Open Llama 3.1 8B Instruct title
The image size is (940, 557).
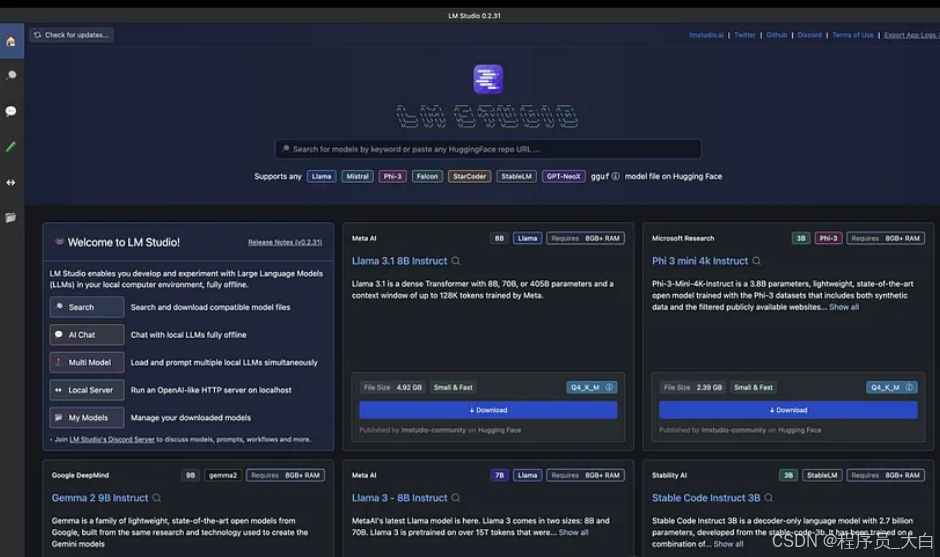[399, 261]
